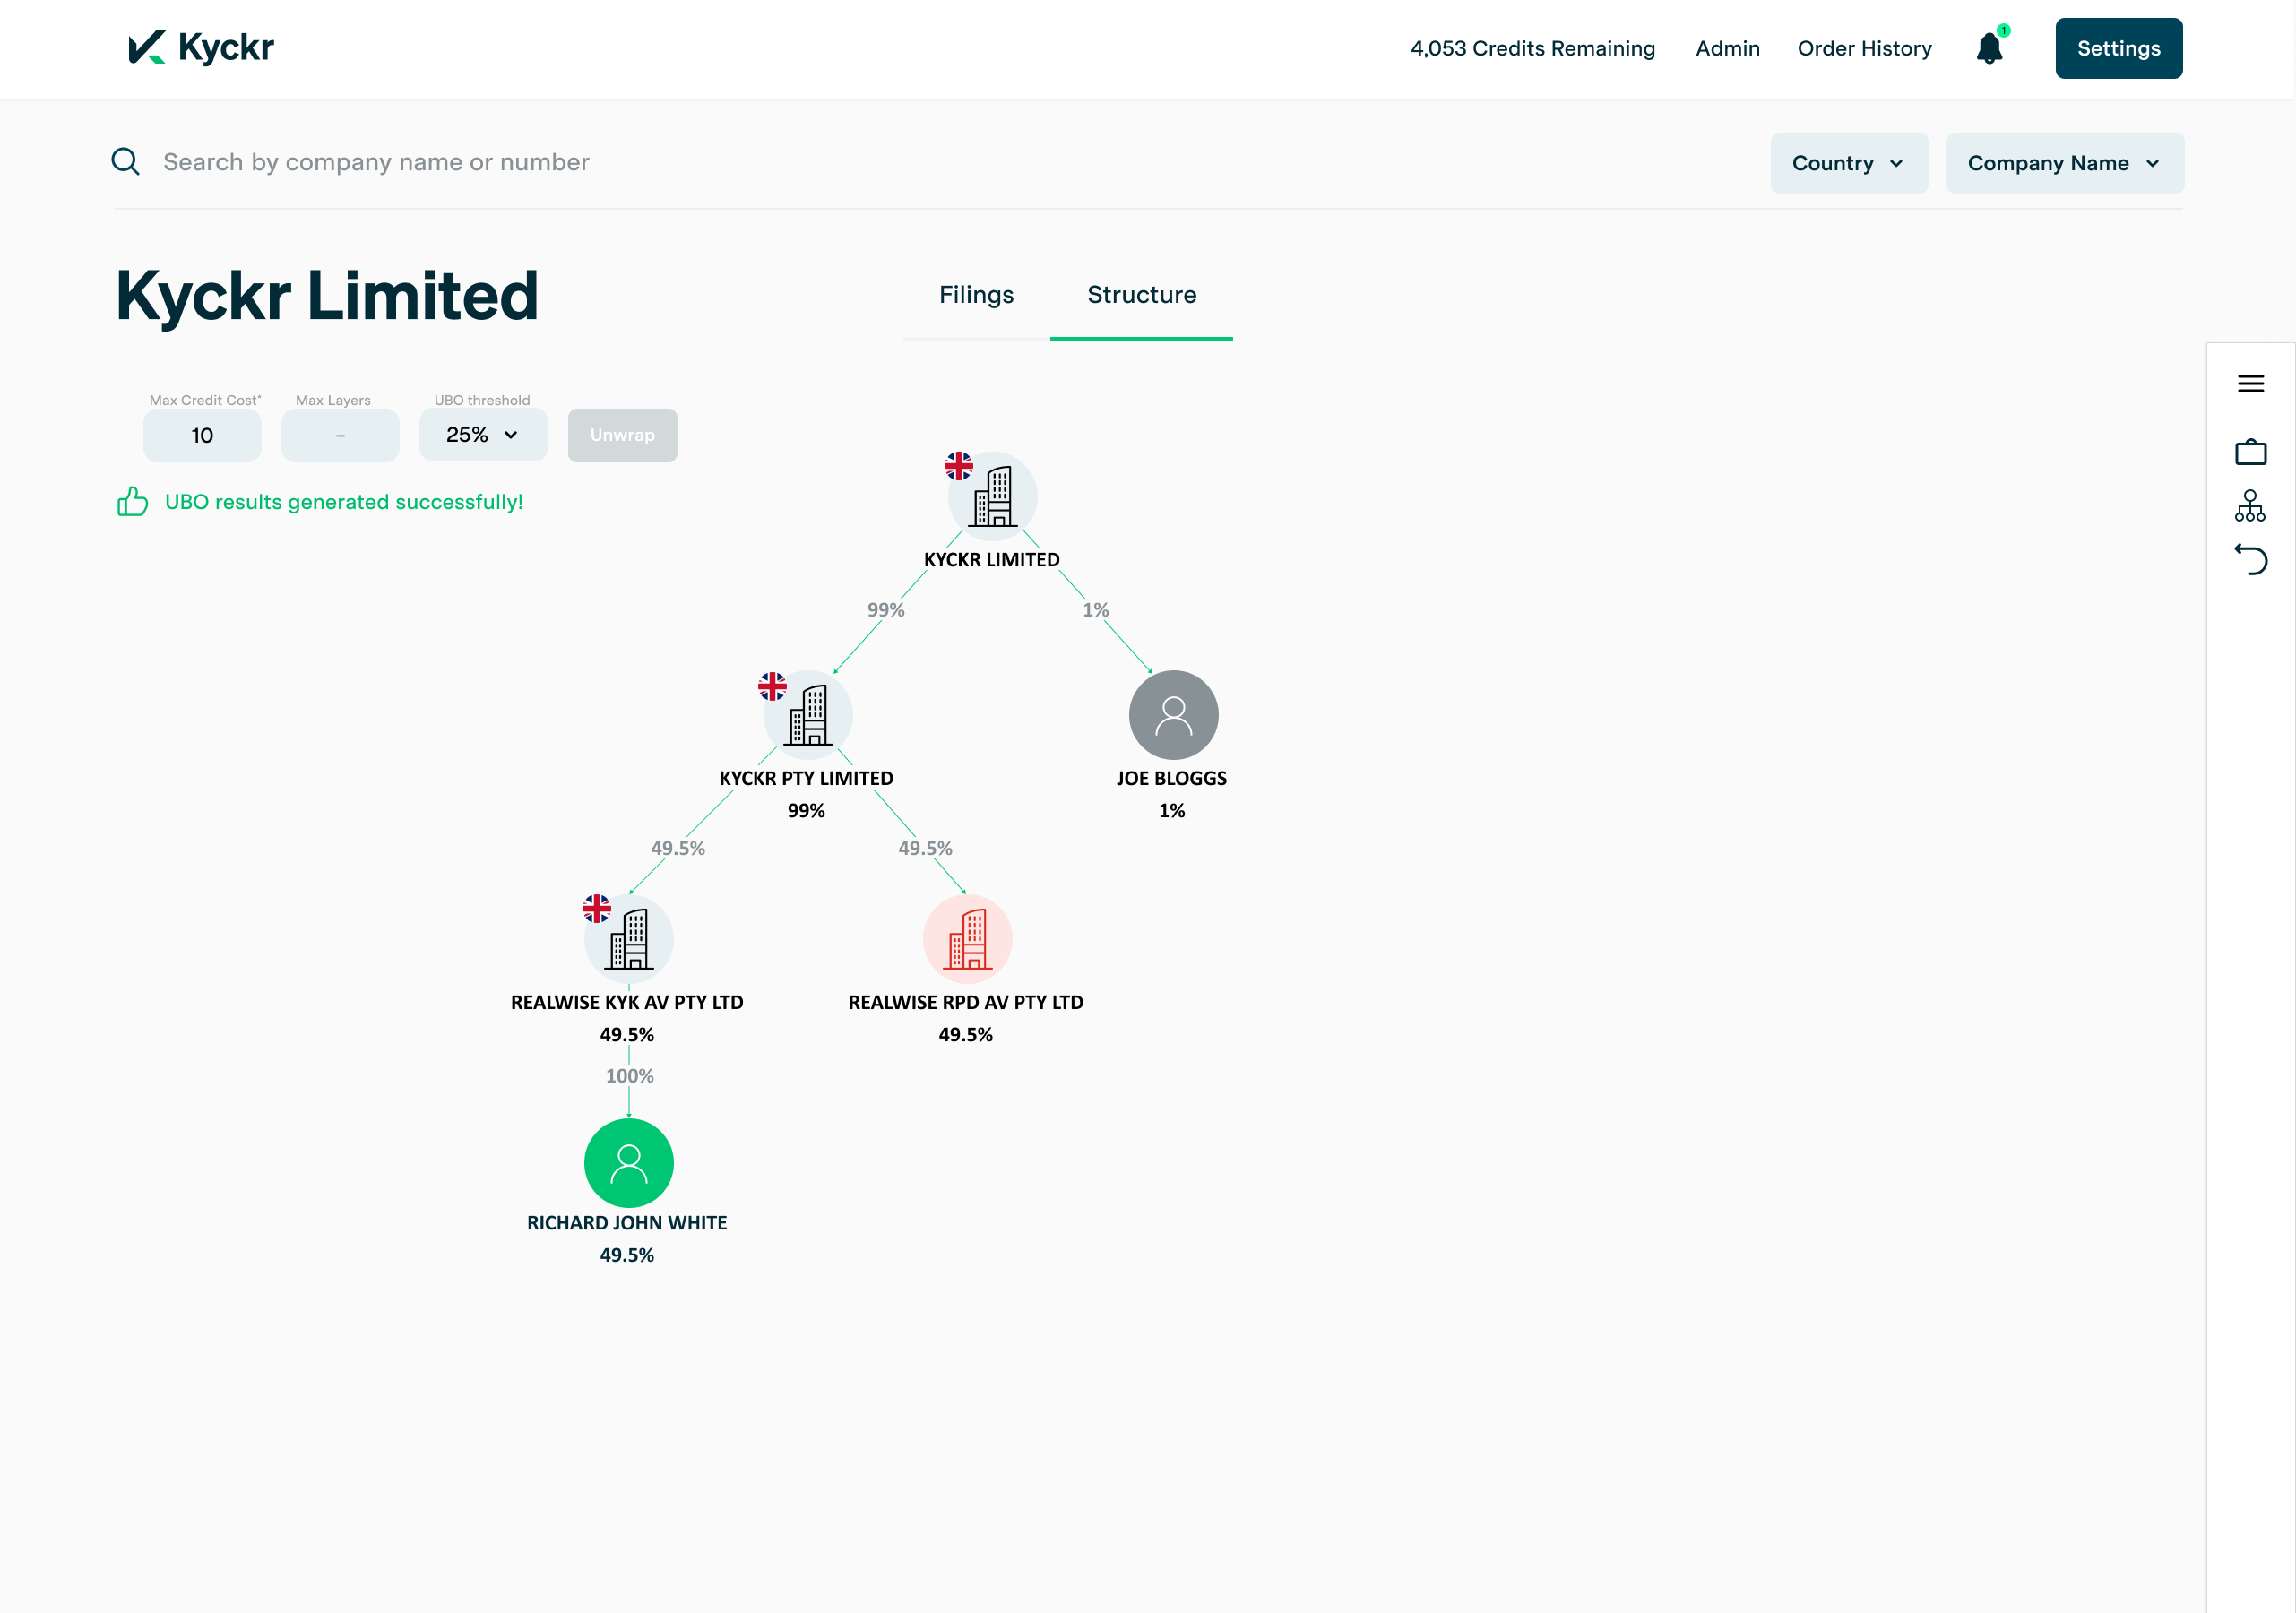Click the Kyckr logo
The width and height of the screenshot is (2296, 1613).
[x=201, y=47]
